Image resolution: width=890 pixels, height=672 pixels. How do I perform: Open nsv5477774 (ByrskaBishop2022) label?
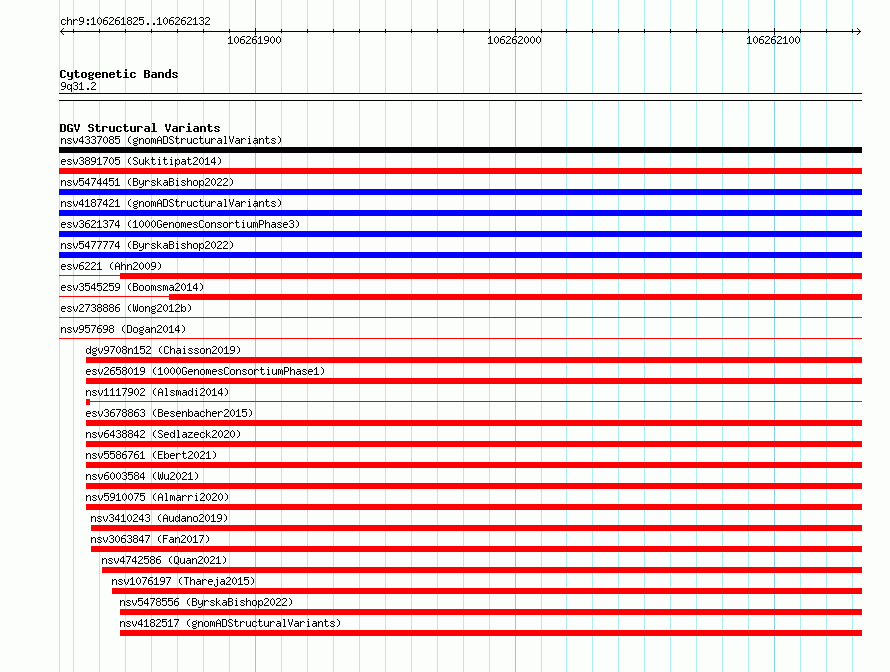pyautogui.click(x=147, y=245)
